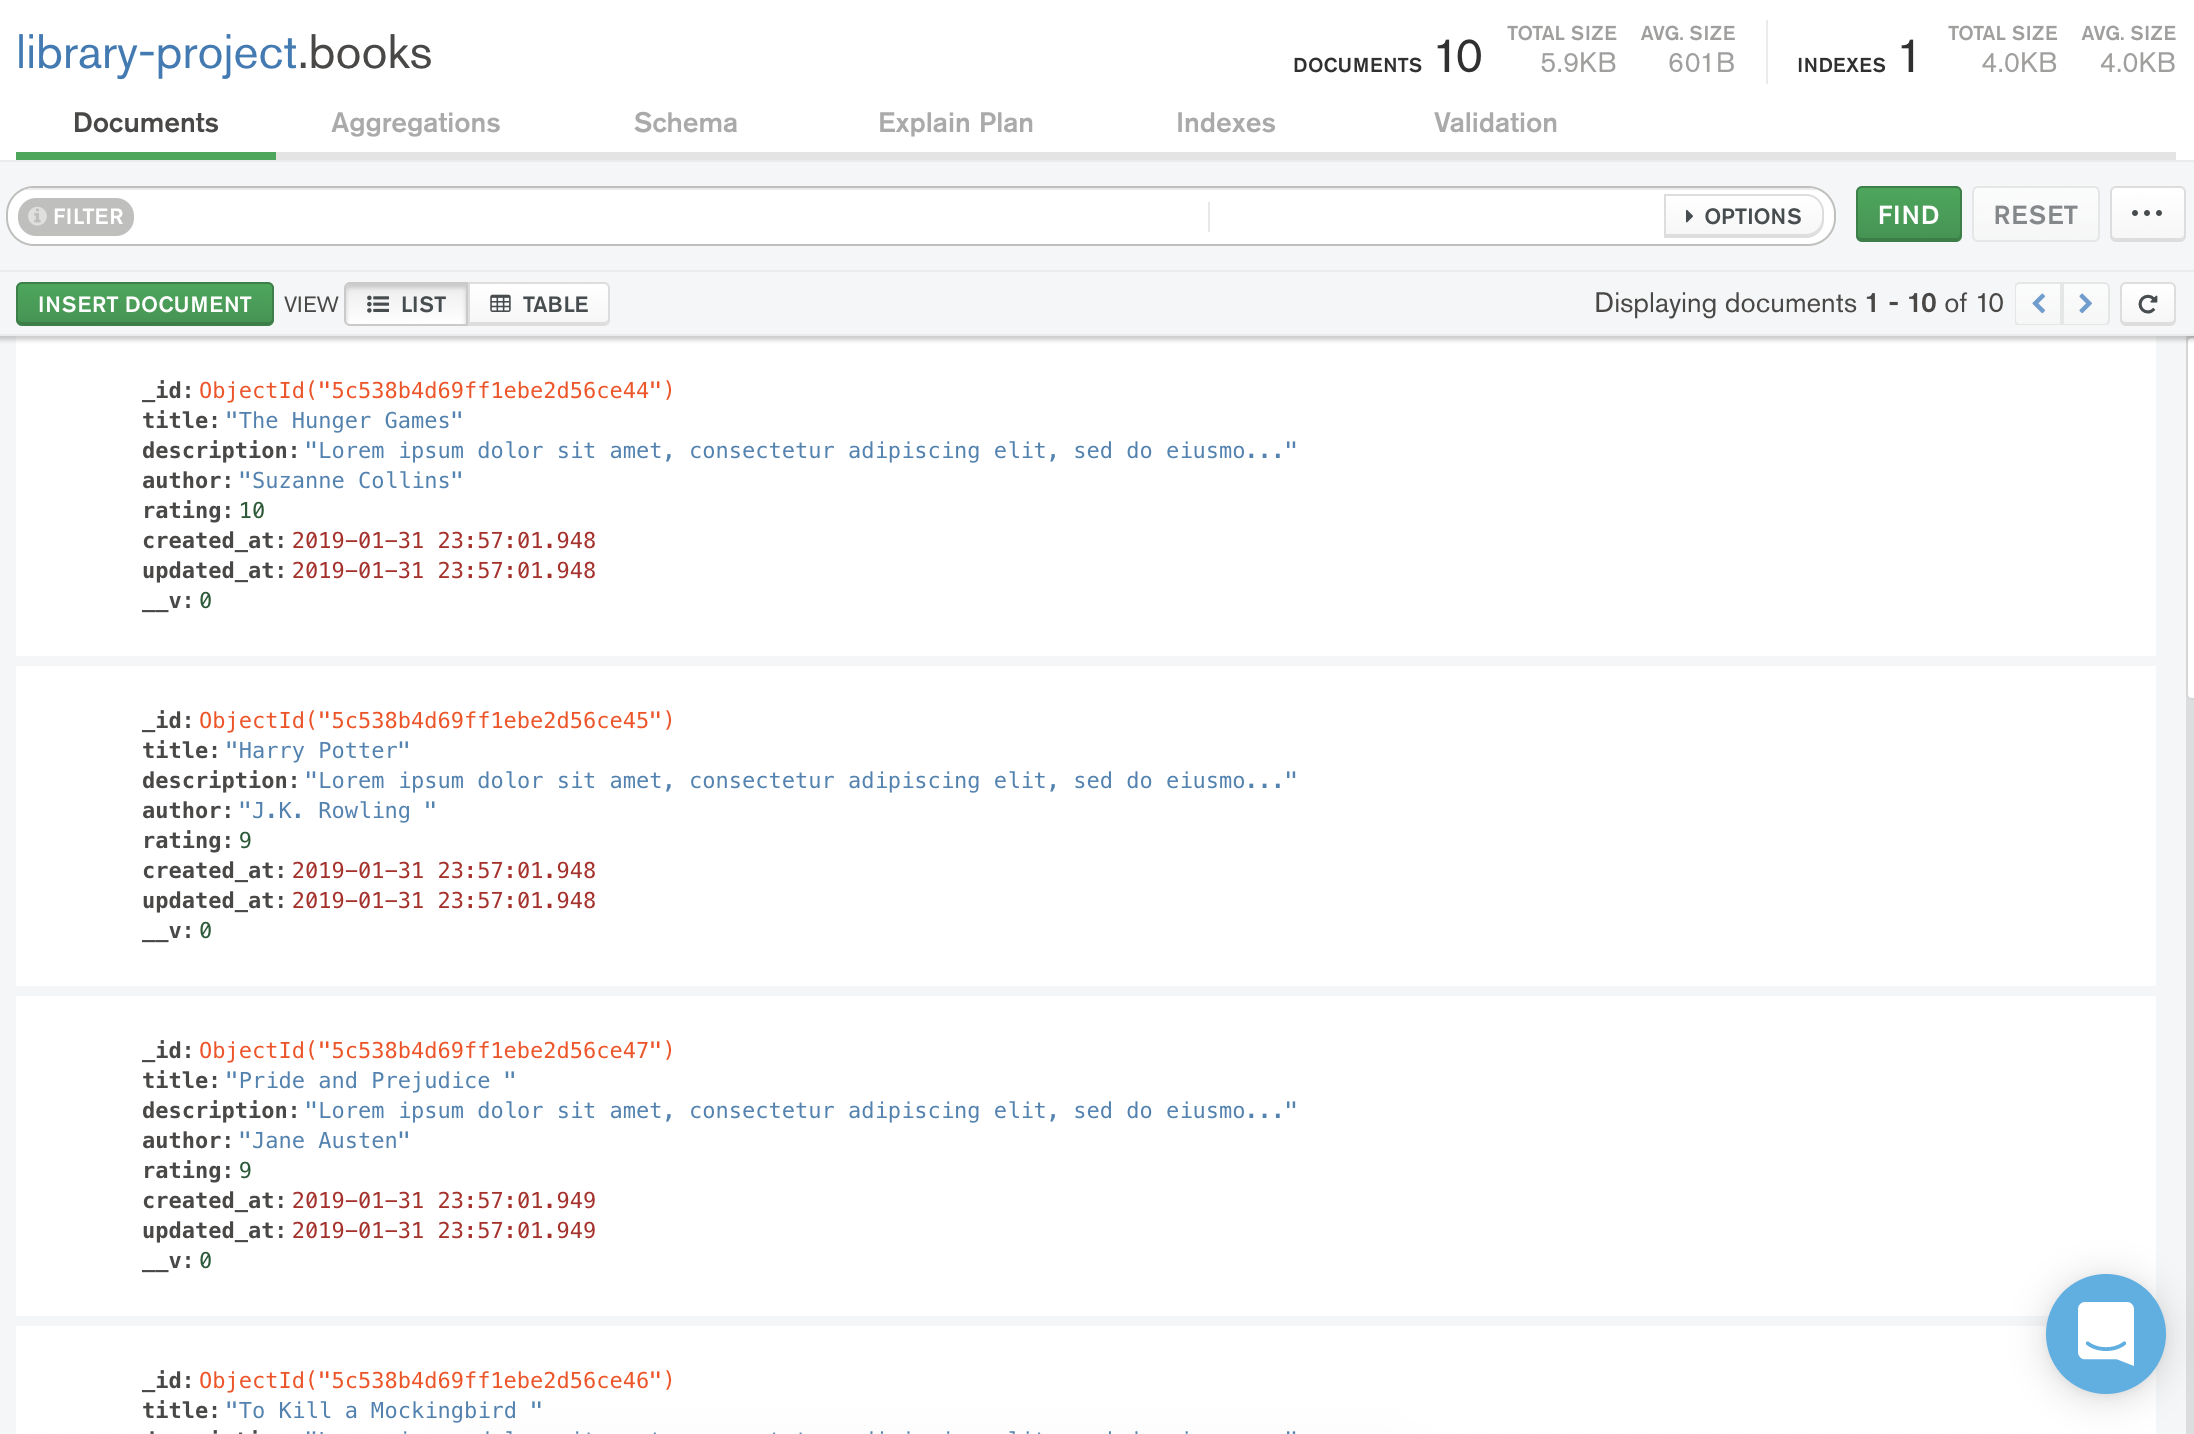This screenshot has width=2194, height=1434.
Task: Open the Aggregations tab
Action: [x=415, y=123]
